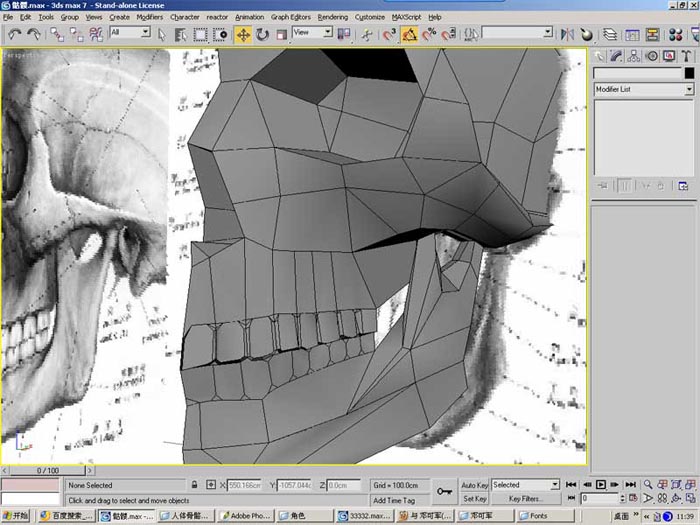700x525 pixels.
Task: Click the Play Animation button
Action: (601, 484)
